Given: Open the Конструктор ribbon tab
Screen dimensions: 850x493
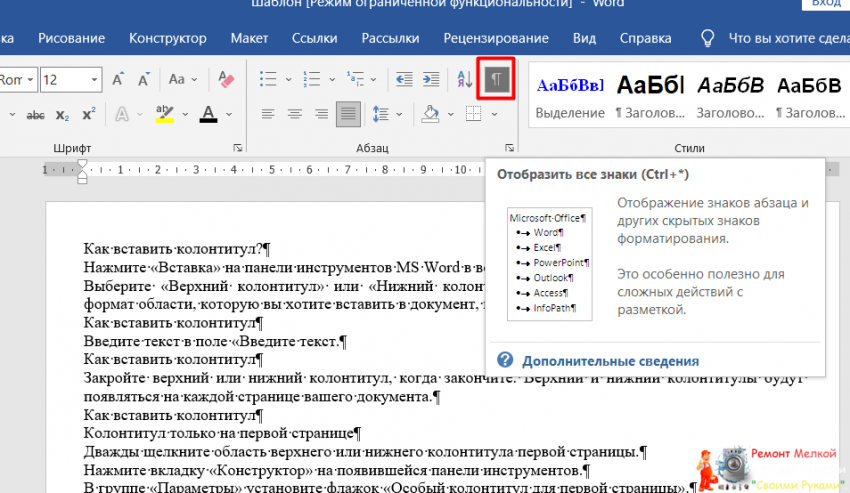Looking at the screenshot, I should pos(167,38).
